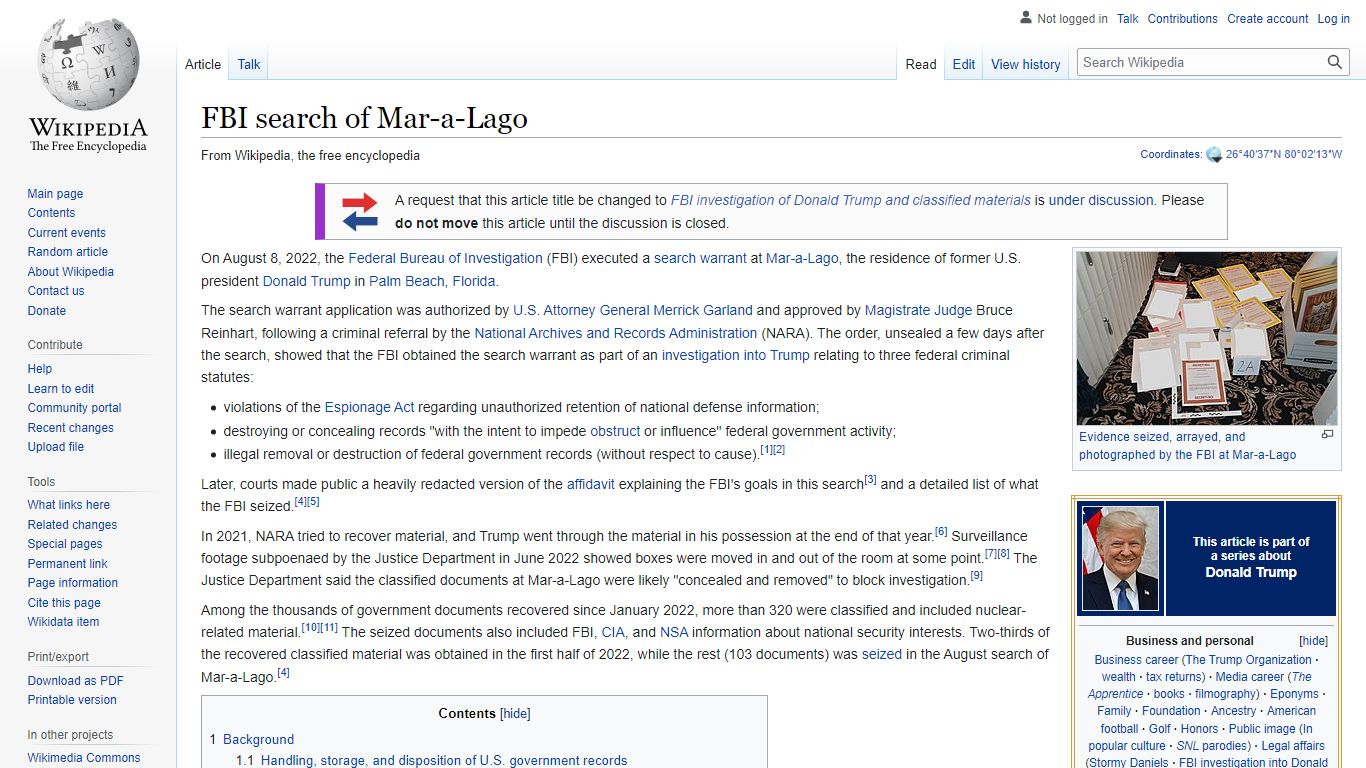Open the Log in link
This screenshot has width=1366, height=768.
1333,19
